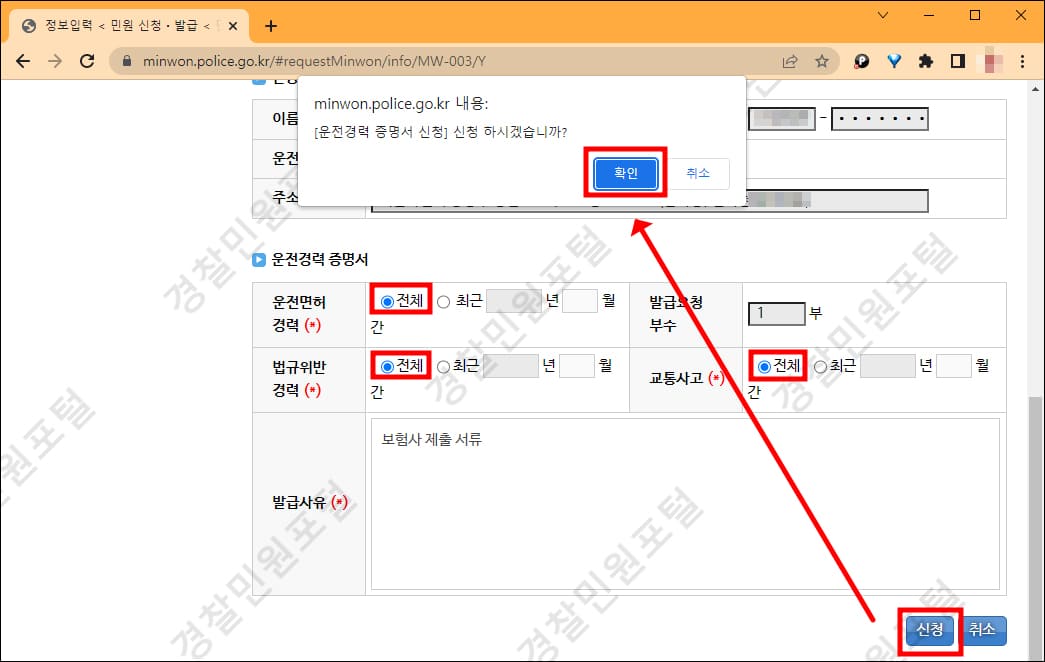The width and height of the screenshot is (1045, 662).
Task: Click the 교통사고 year field
Action: coord(888,366)
